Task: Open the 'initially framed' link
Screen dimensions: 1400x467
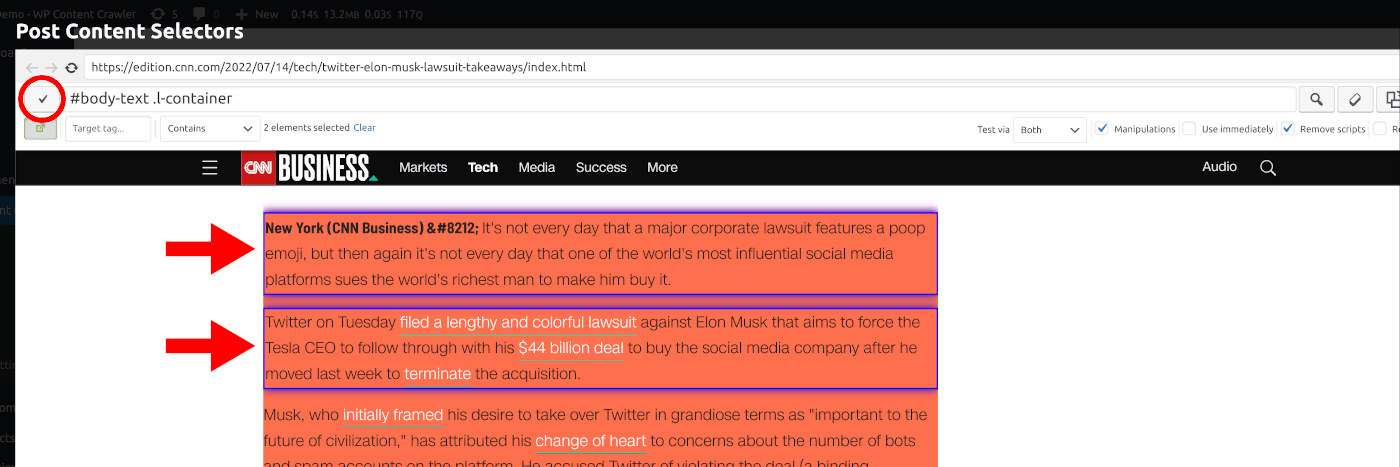Action: pyautogui.click(x=393, y=414)
